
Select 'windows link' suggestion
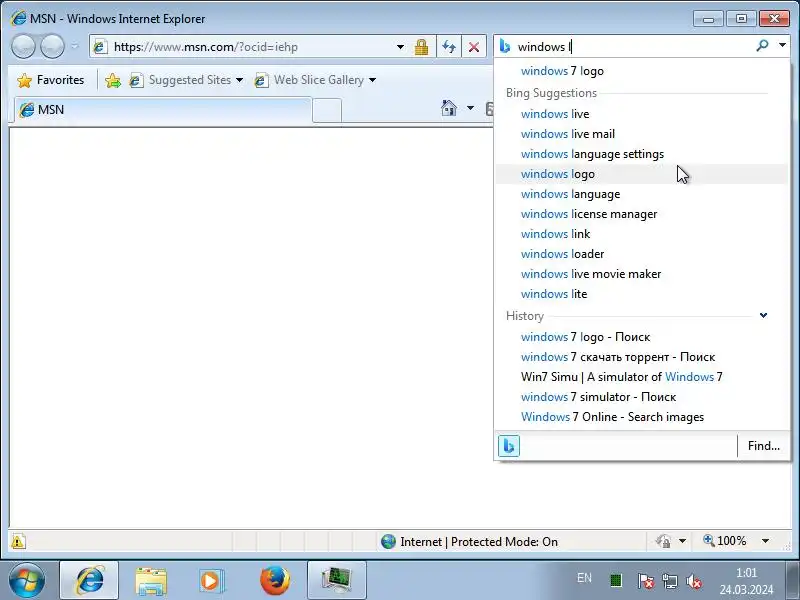[x=641, y=234]
